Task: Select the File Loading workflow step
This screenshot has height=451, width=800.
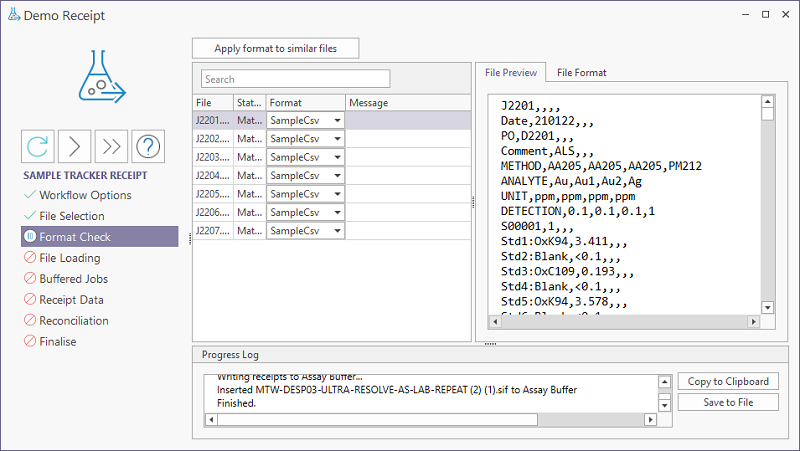Action: 69,258
